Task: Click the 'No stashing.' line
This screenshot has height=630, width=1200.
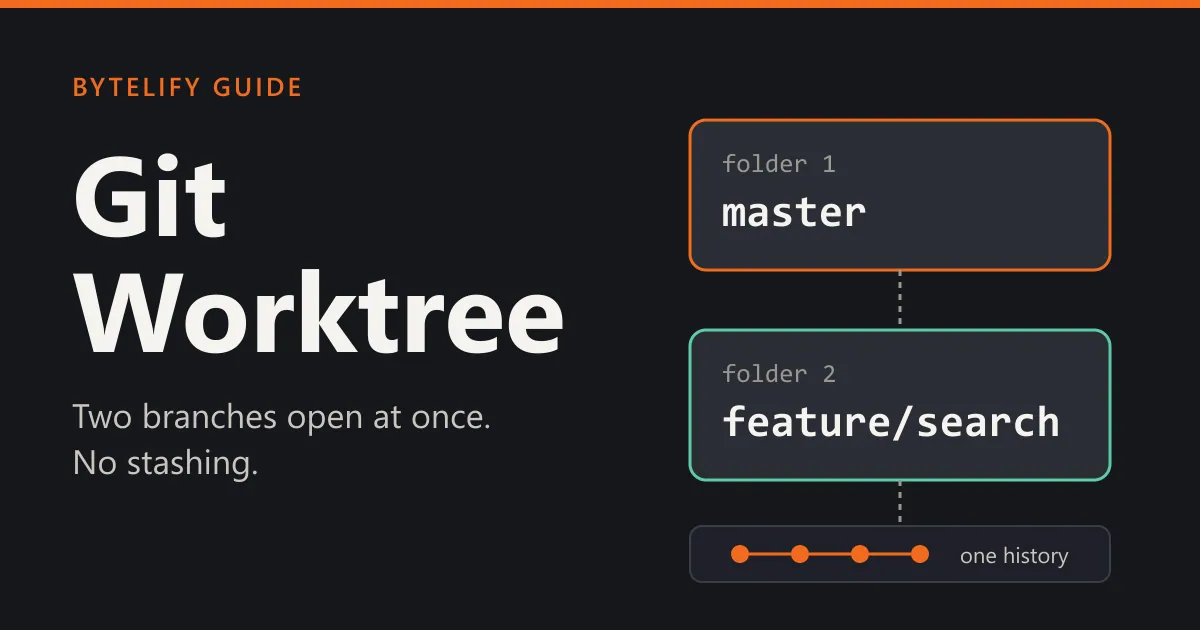Action: pos(166,463)
